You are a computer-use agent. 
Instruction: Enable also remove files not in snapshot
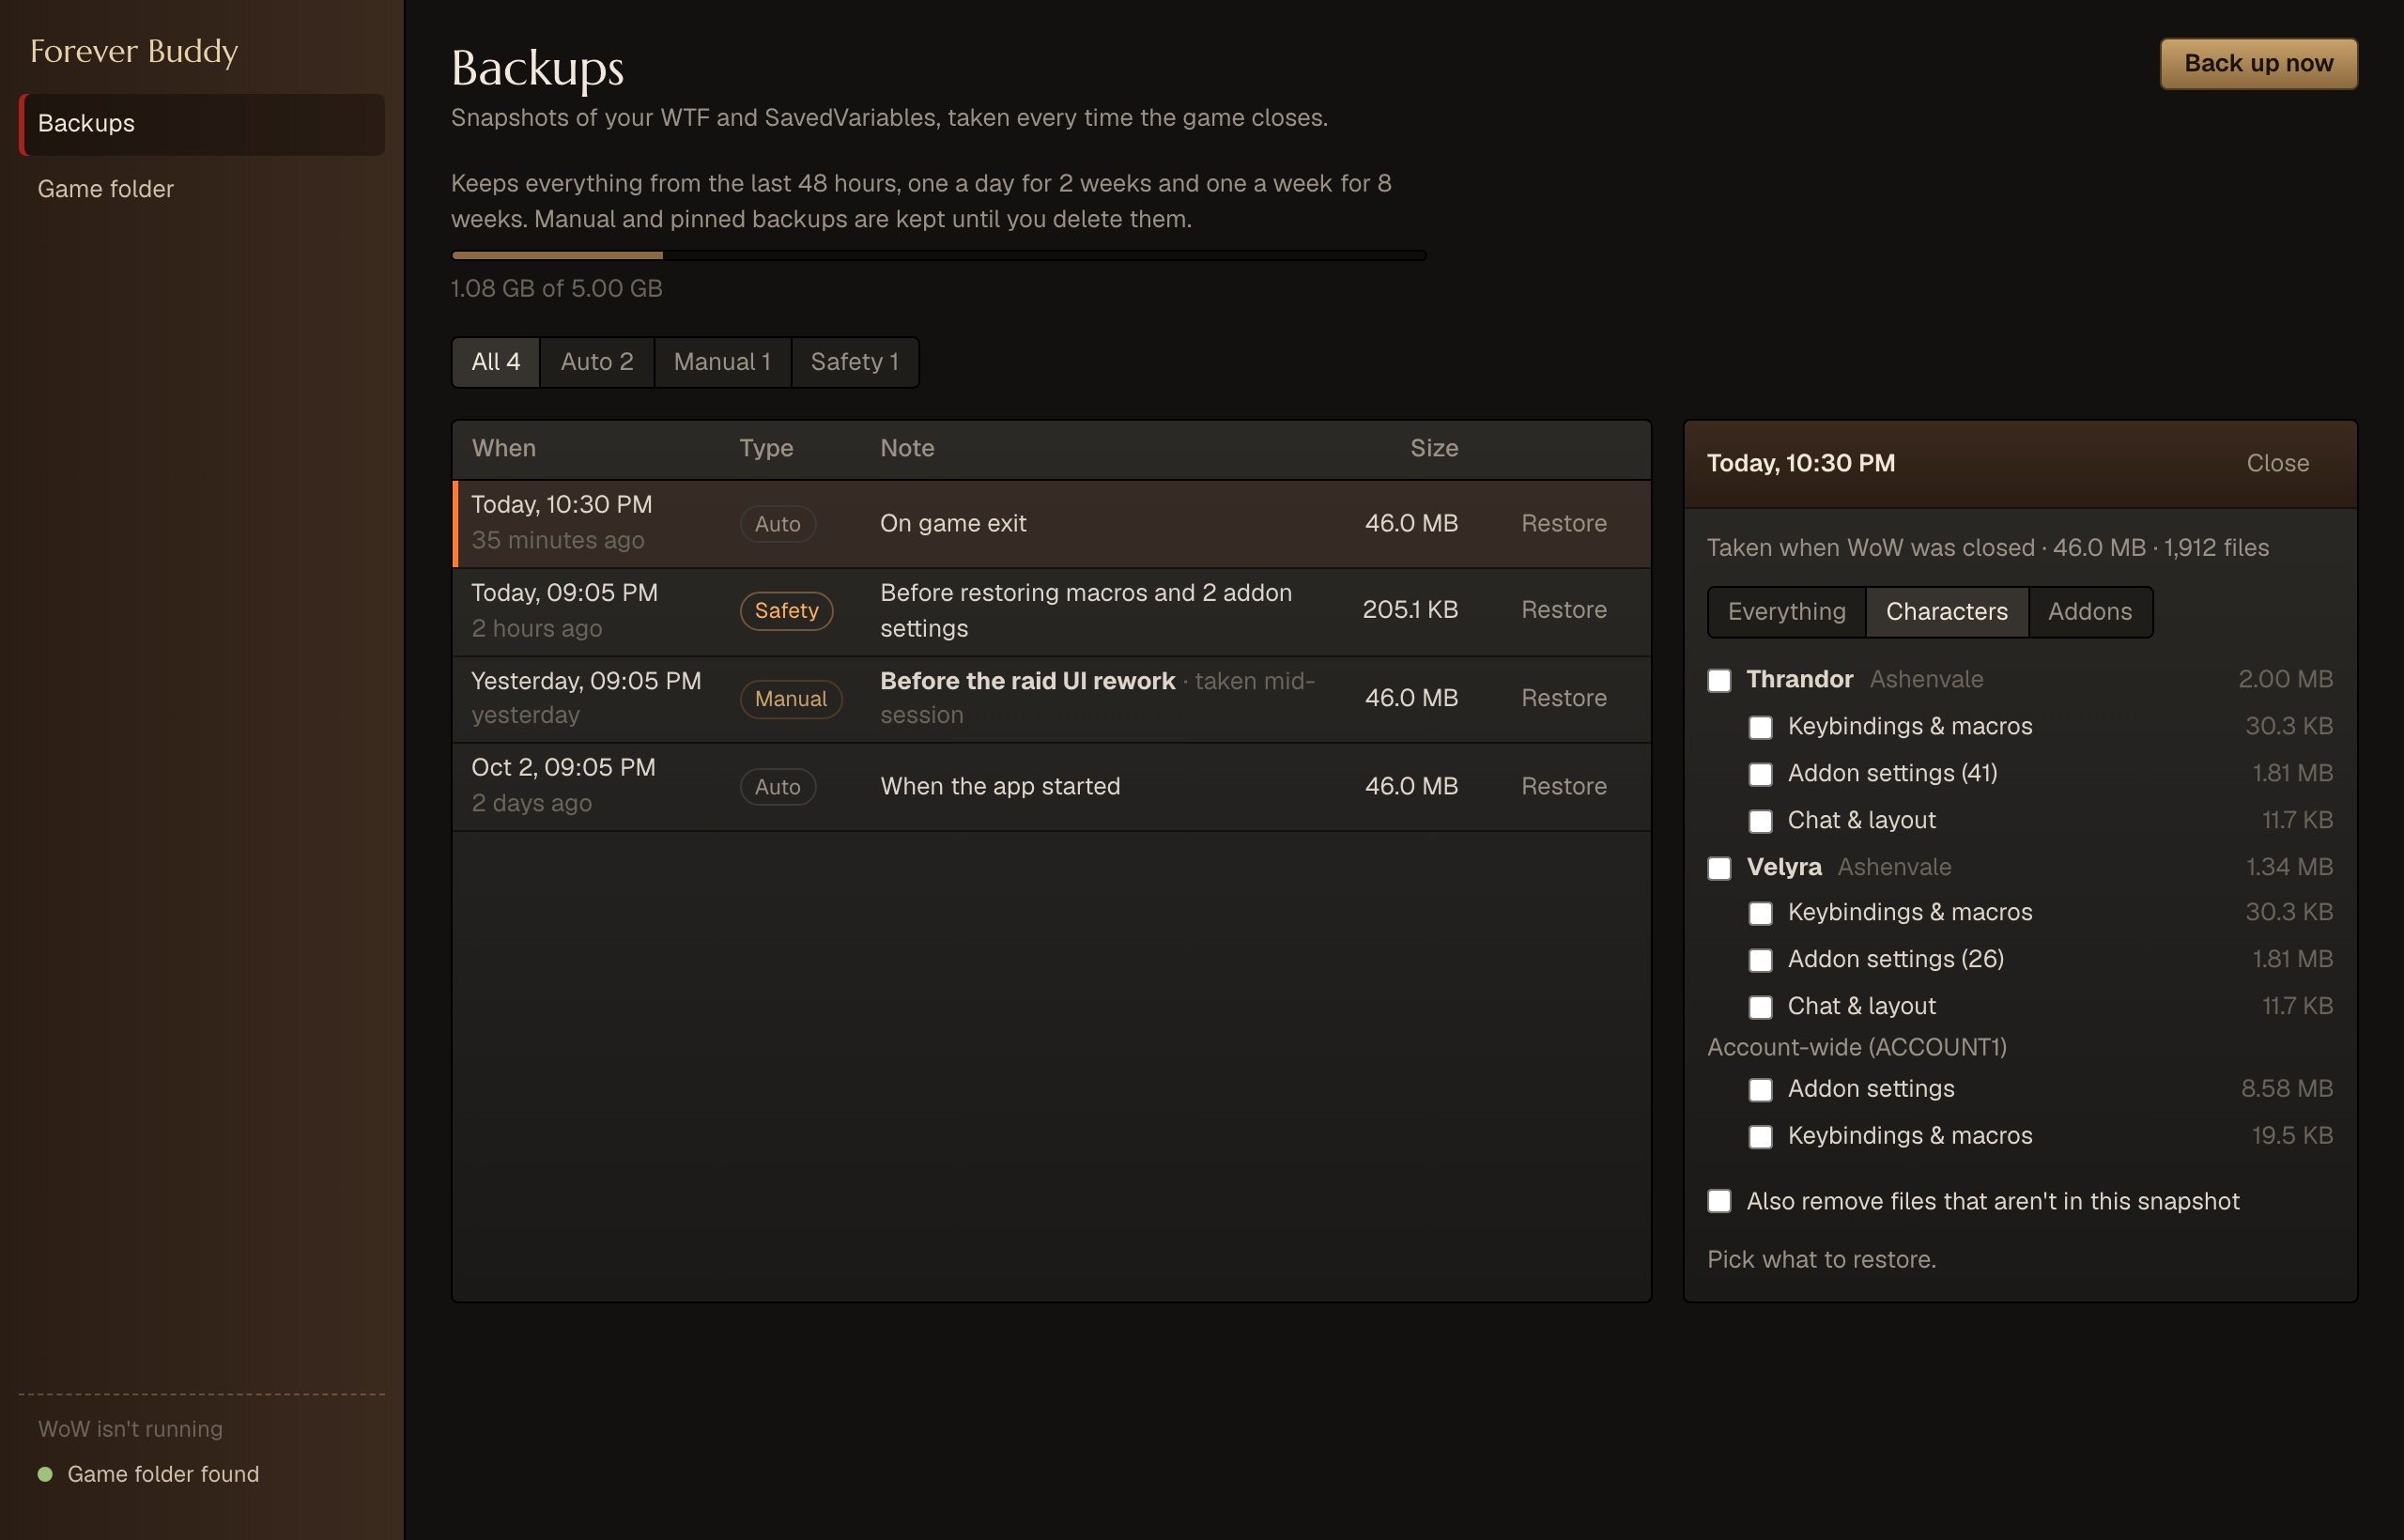pyautogui.click(x=1719, y=1201)
